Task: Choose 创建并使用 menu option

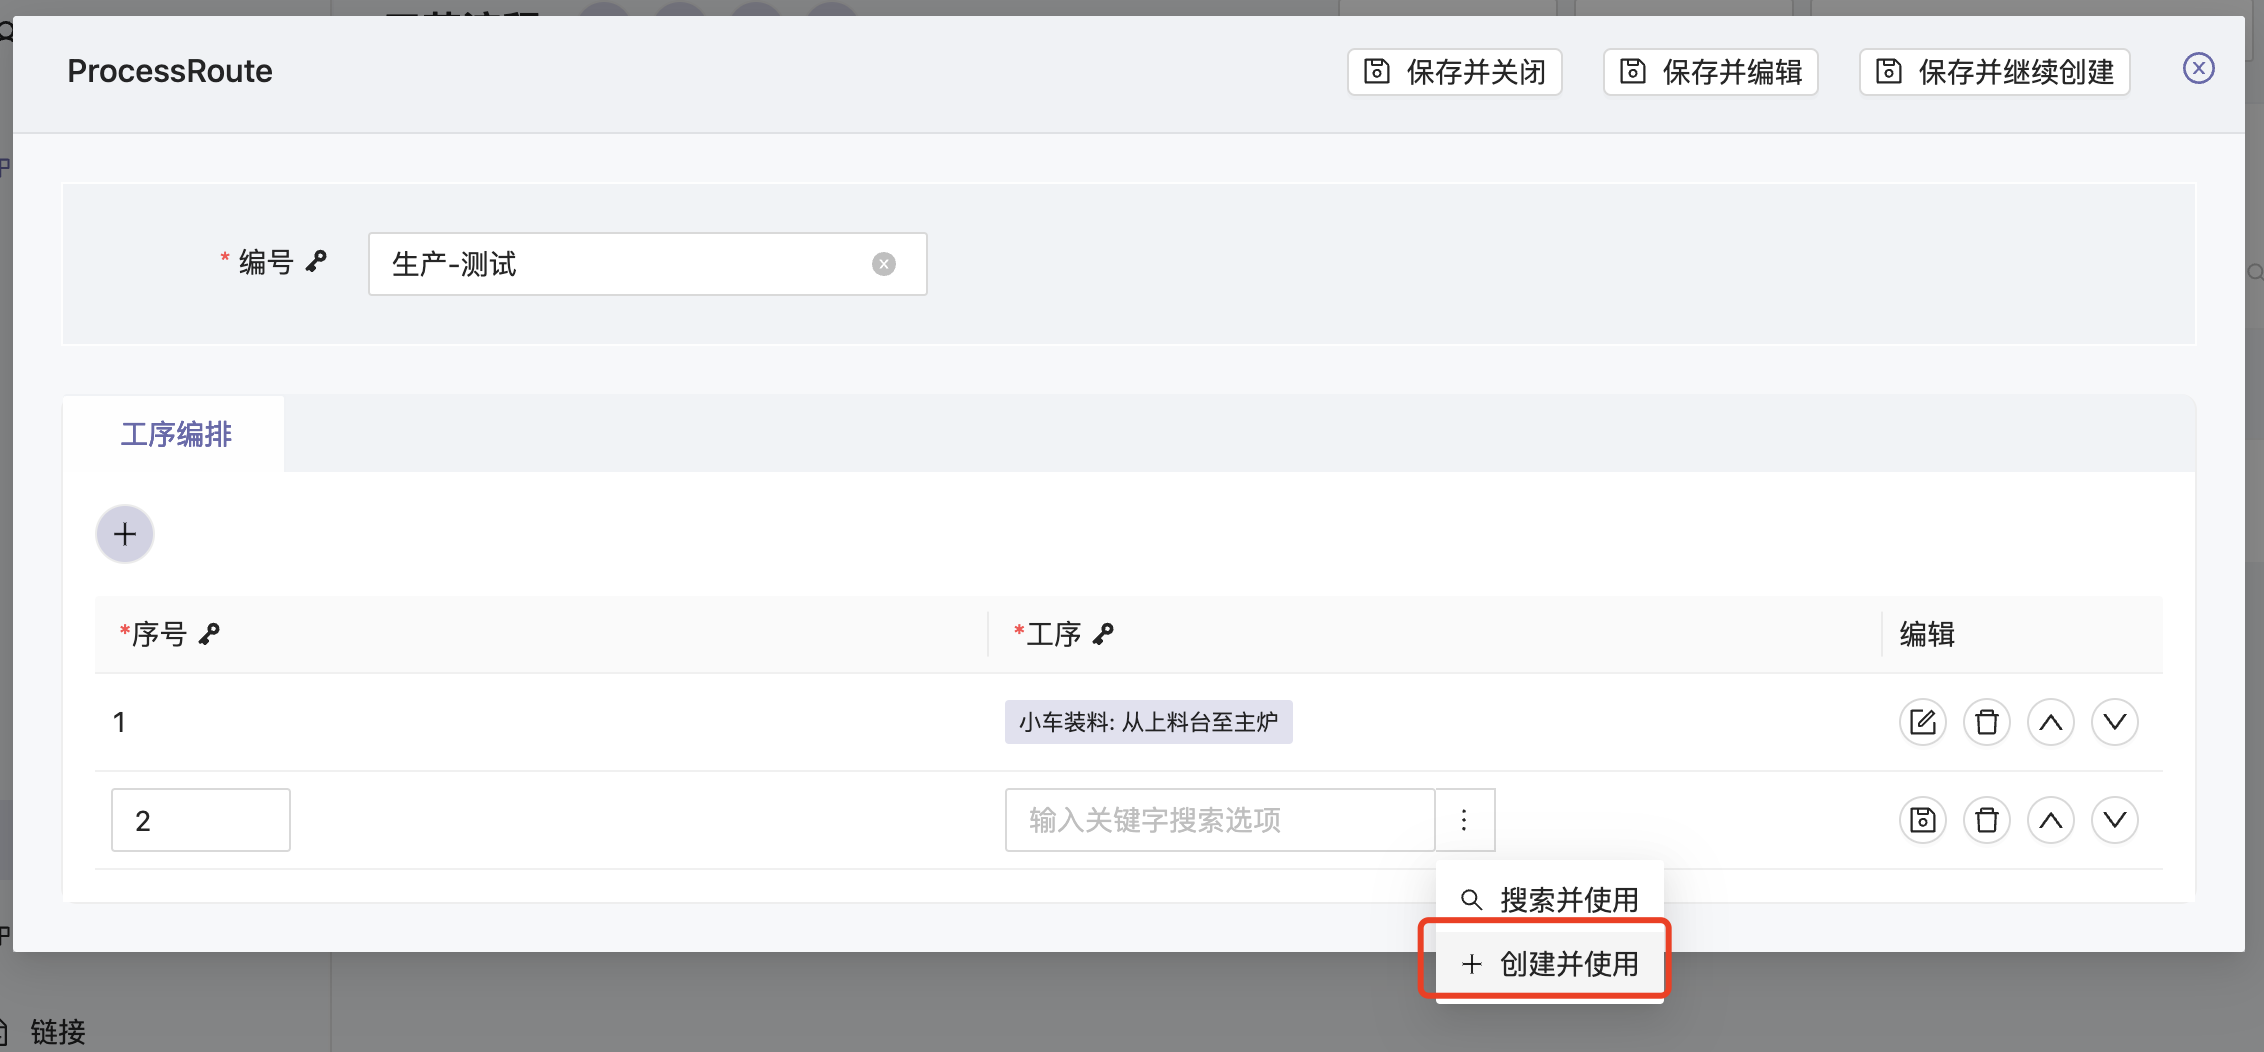Action: (1550, 964)
